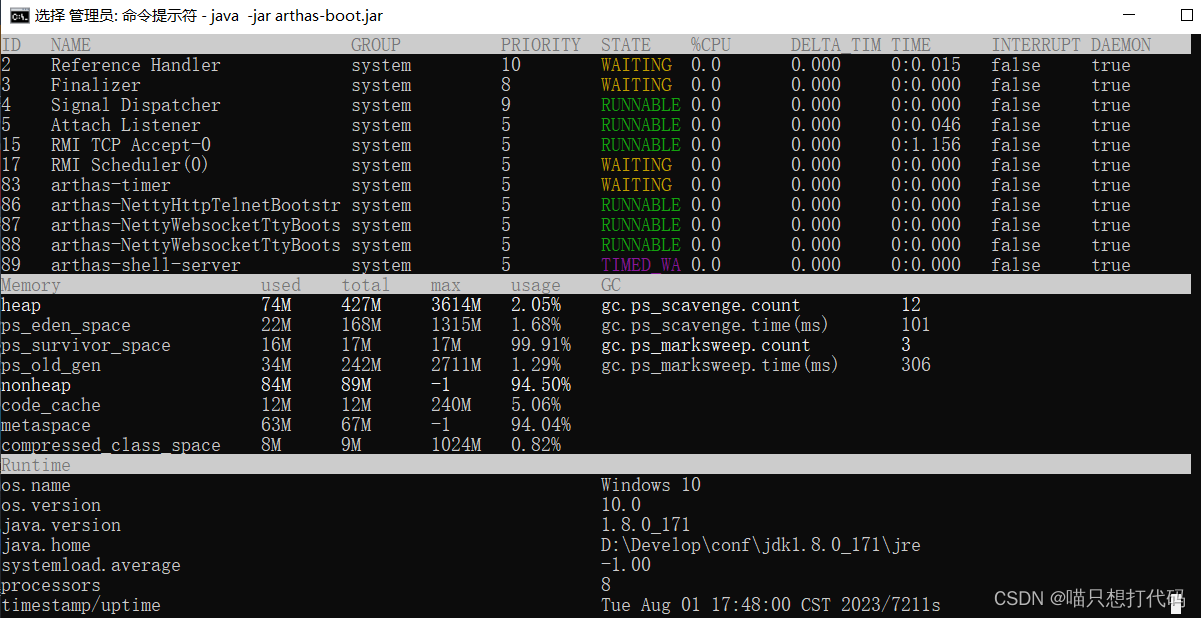Click the compressed_class_space row
Viewport: 1201px width, 618px height.
click(110, 445)
